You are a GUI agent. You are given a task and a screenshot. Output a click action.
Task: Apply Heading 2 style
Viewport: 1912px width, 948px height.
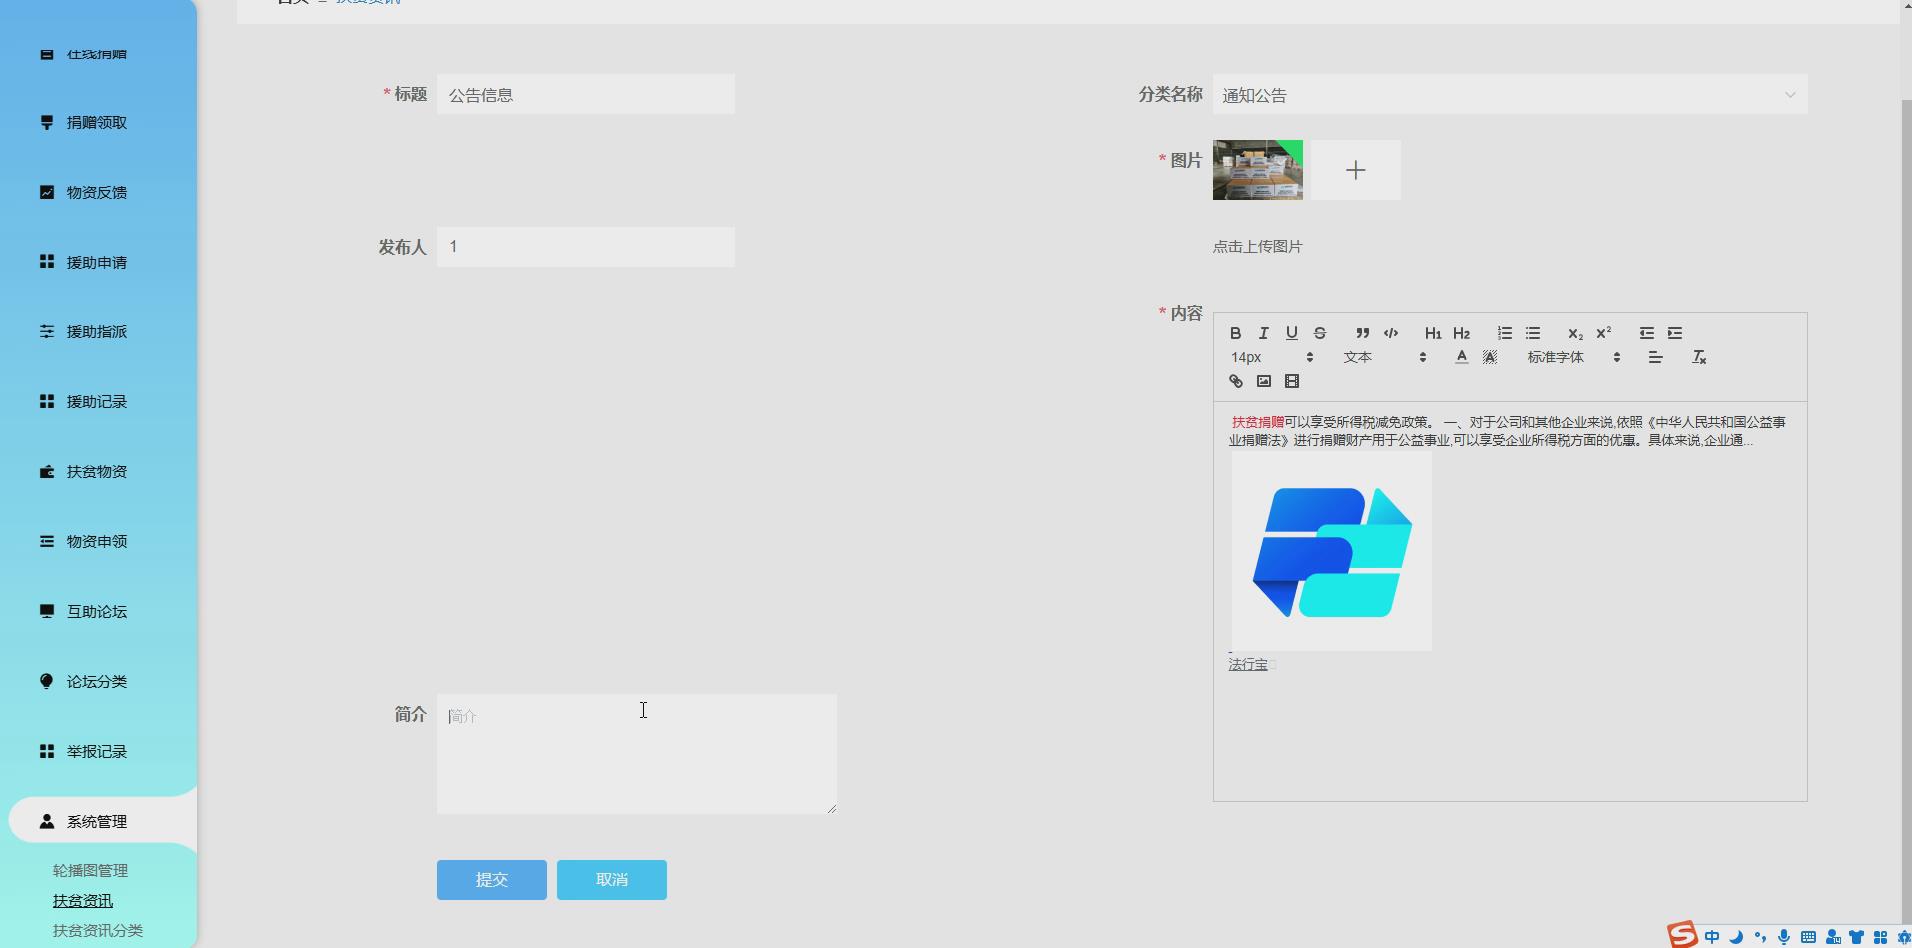[x=1461, y=333]
